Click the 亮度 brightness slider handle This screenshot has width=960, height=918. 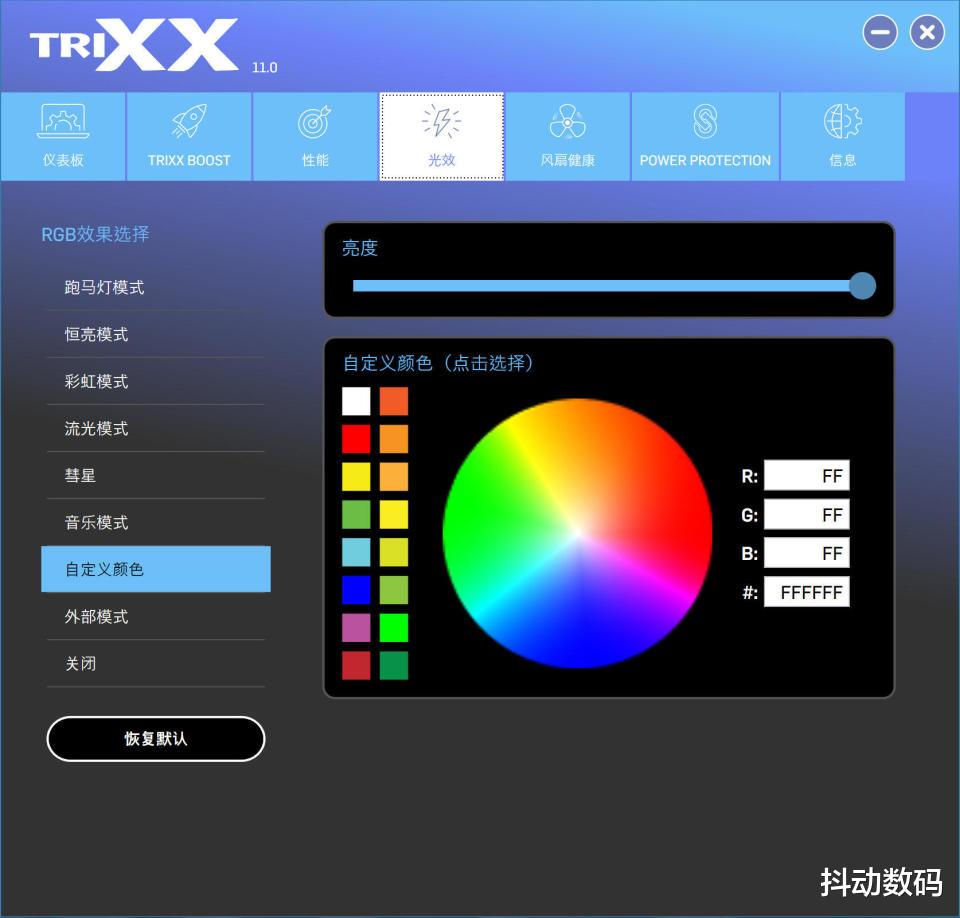pos(863,286)
